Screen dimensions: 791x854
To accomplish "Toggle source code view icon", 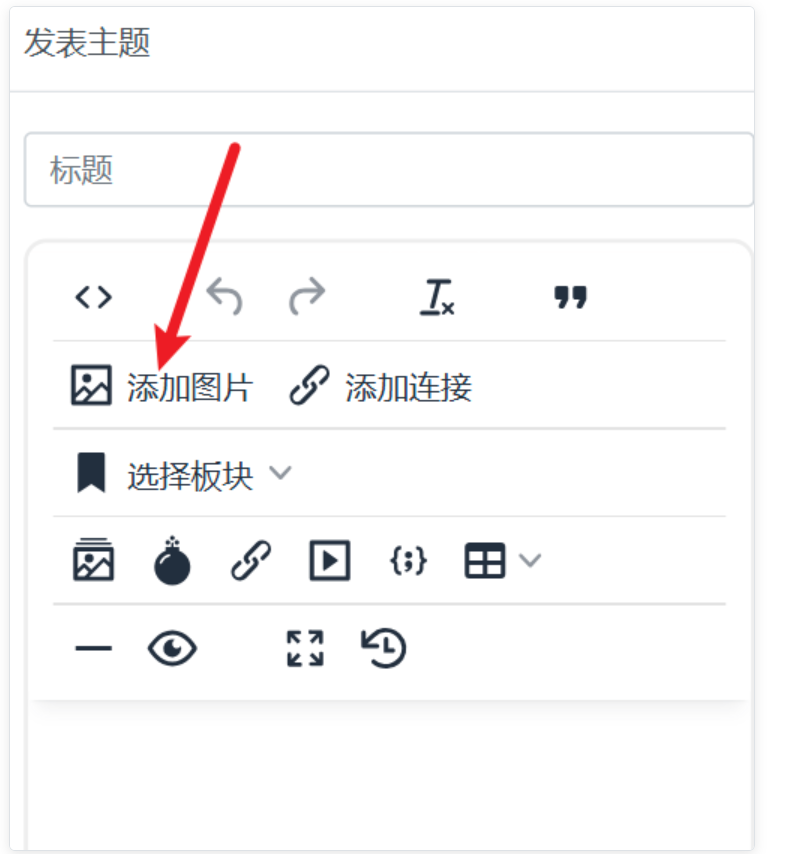I will (94, 297).
